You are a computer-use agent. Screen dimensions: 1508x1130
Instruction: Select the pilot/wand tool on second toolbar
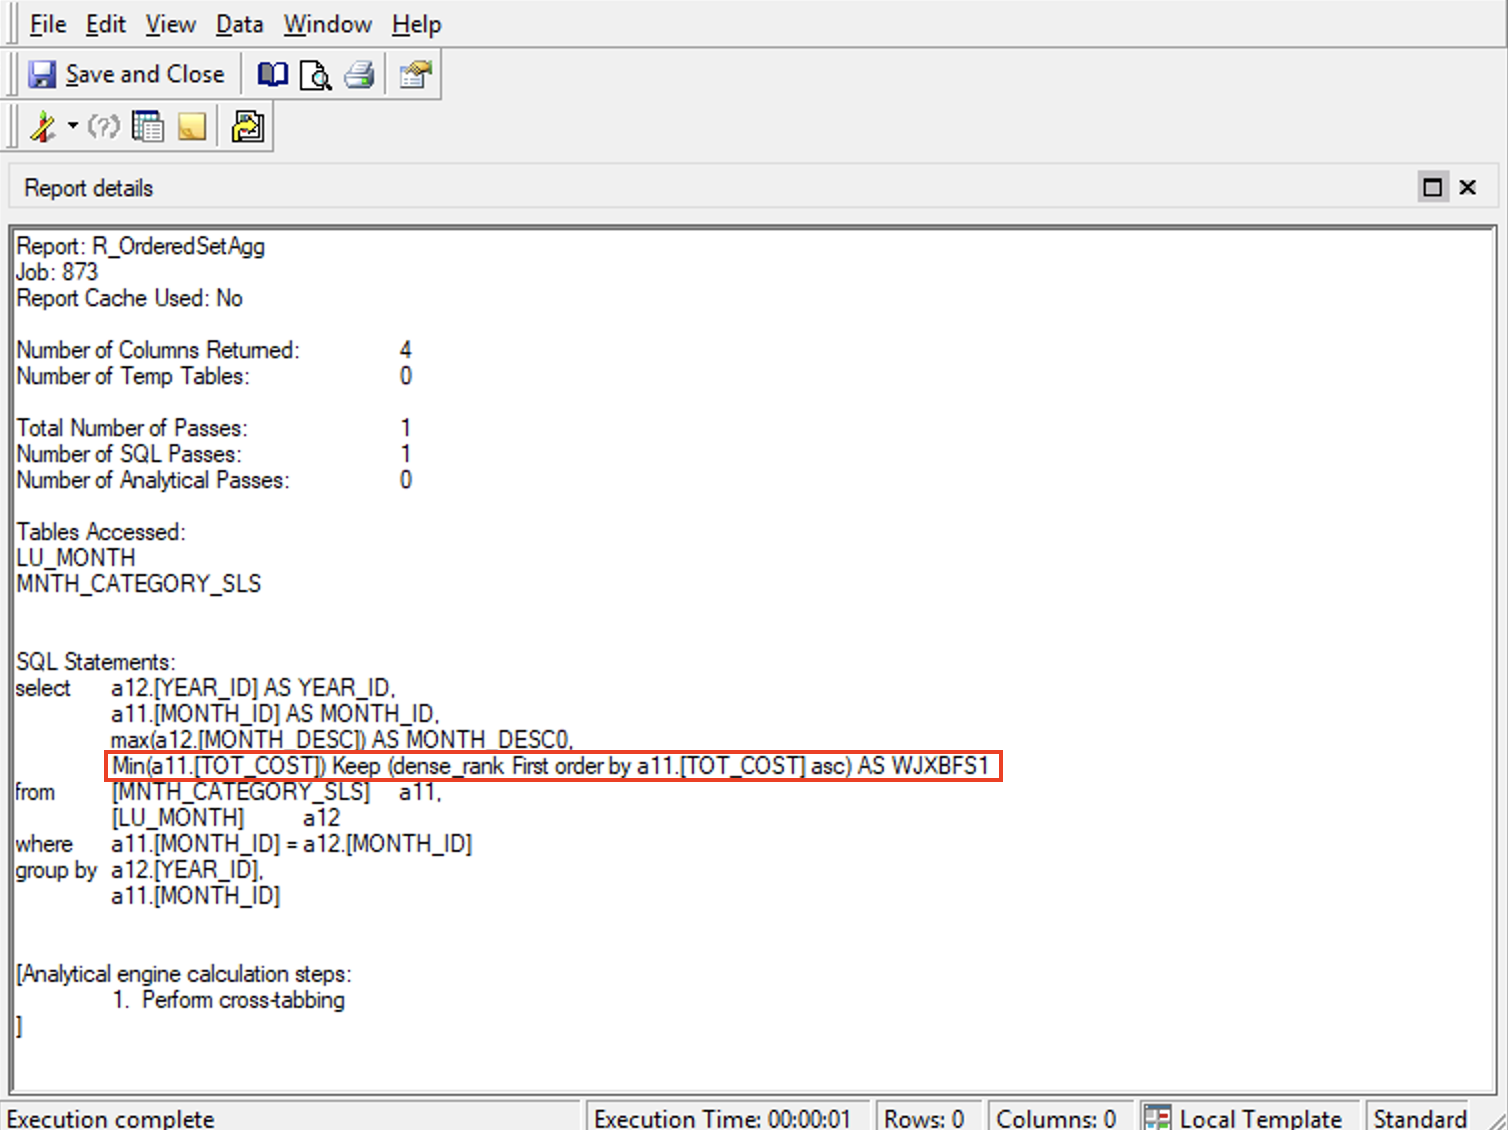point(42,126)
